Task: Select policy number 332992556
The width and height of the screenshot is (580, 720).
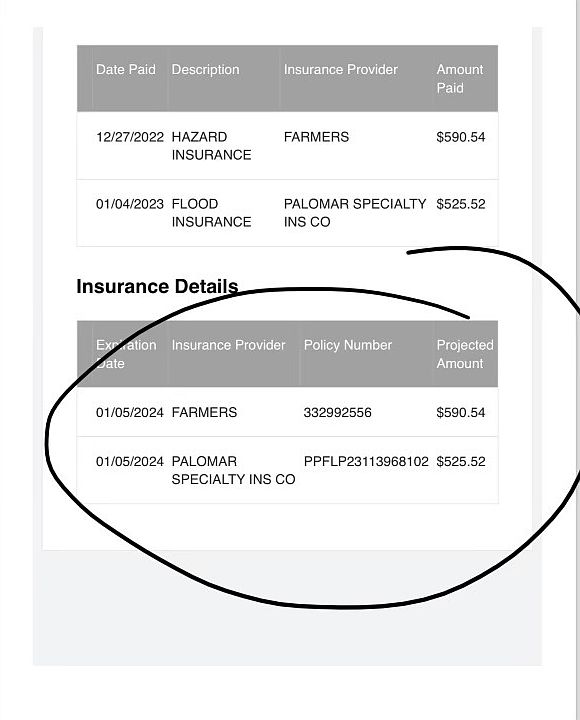Action: [x=338, y=412]
